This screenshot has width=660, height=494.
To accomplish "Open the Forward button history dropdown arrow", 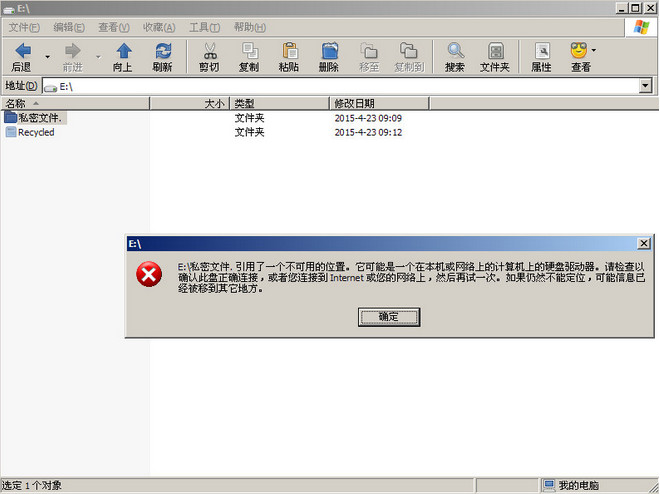I will [98, 56].
